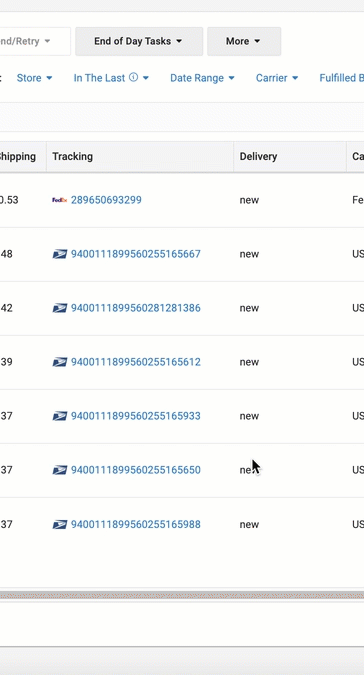Viewport: 364px width, 675px height.
Task: Open the More dropdown button
Action: (x=244, y=41)
